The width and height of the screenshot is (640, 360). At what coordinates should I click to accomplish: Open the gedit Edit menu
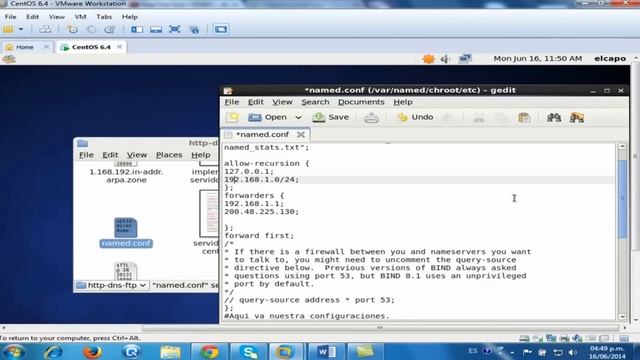[x=256, y=102]
